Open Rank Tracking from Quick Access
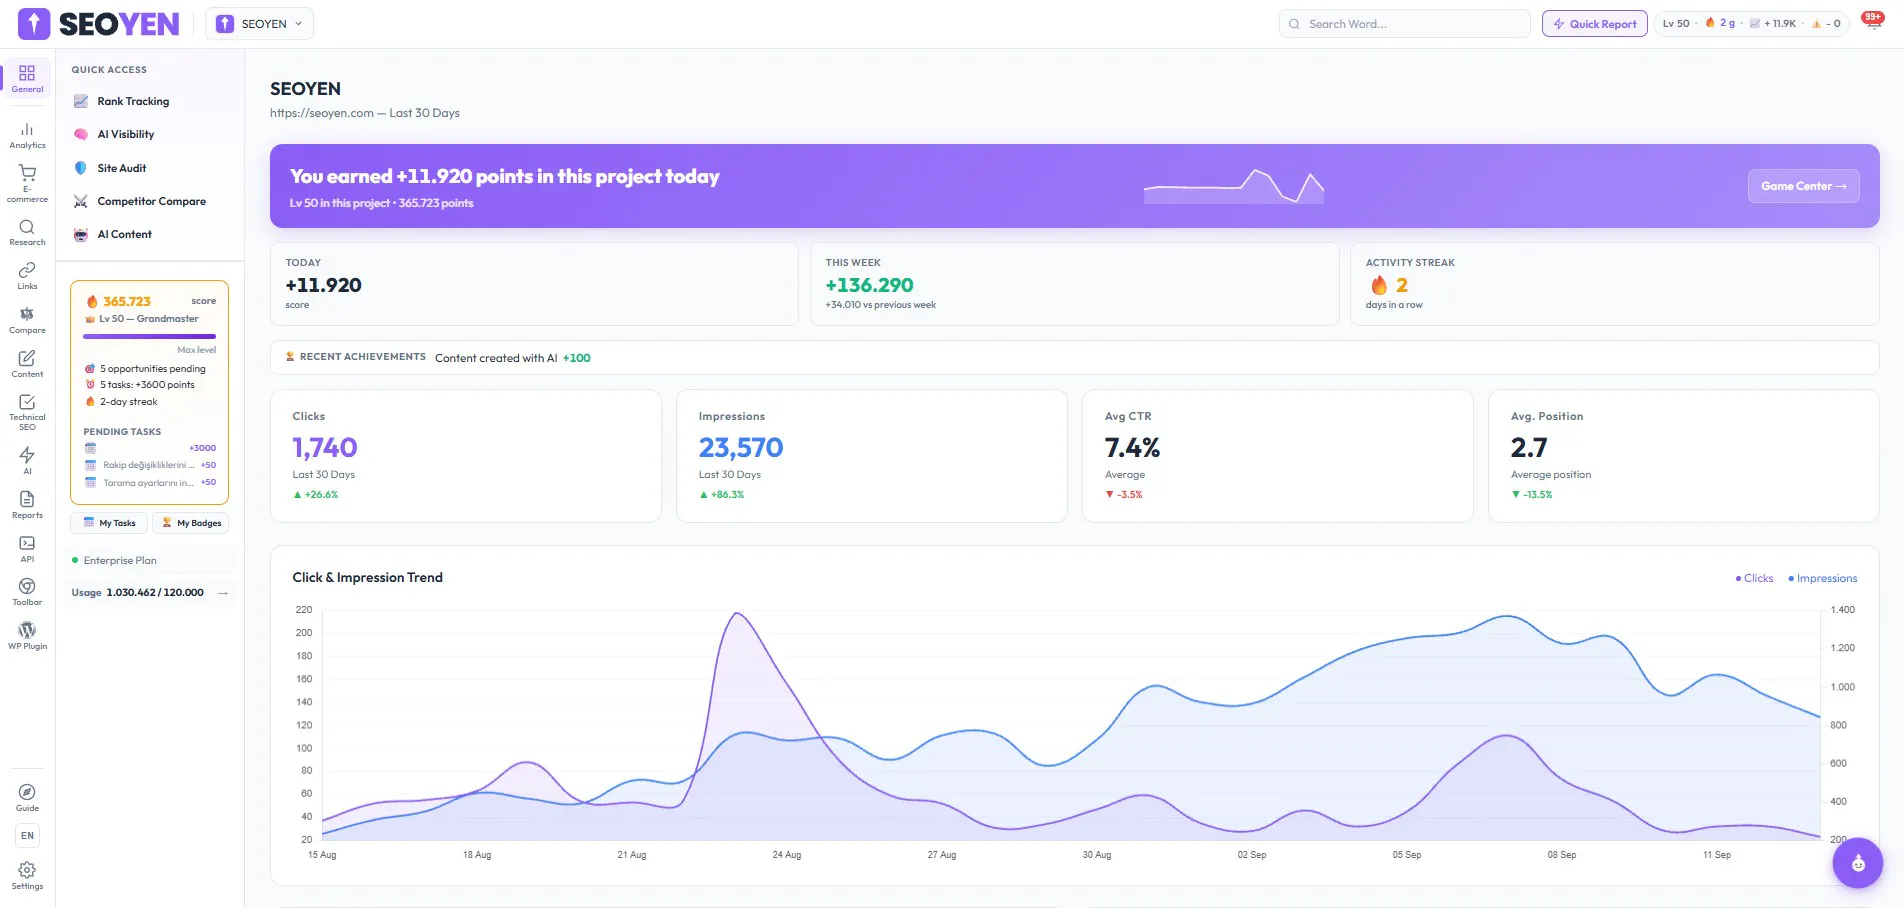The image size is (1904, 908). 133,101
